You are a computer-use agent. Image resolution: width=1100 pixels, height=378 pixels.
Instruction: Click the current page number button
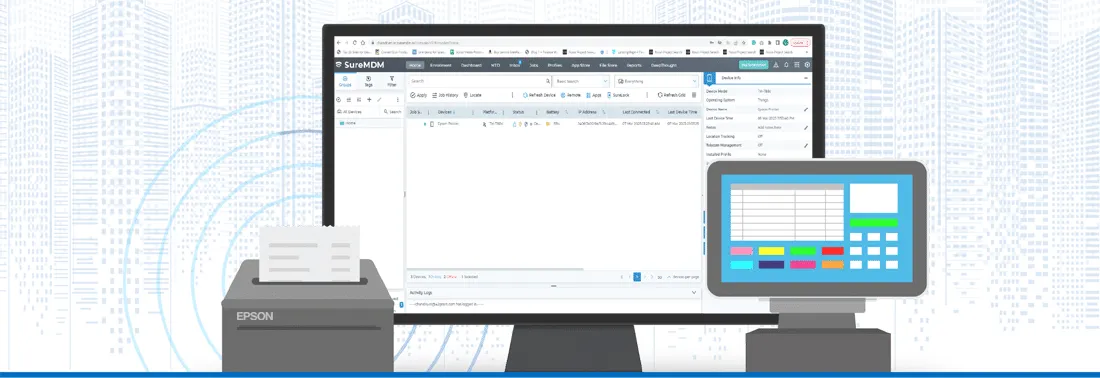pyautogui.click(x=637, y=277)
